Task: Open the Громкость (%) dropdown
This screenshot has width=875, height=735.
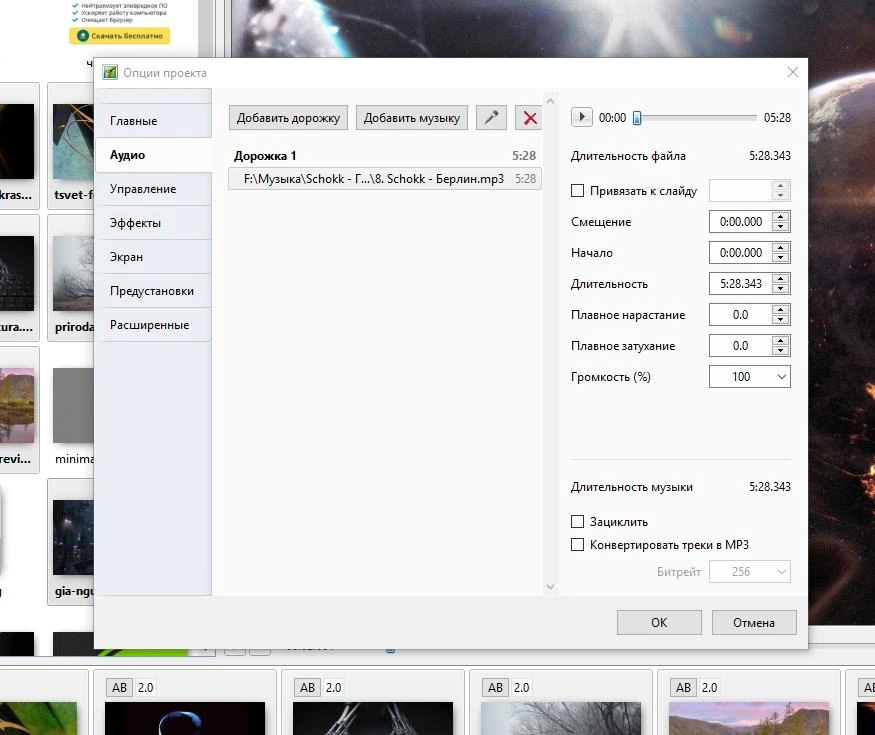Action: coord(782,377)
